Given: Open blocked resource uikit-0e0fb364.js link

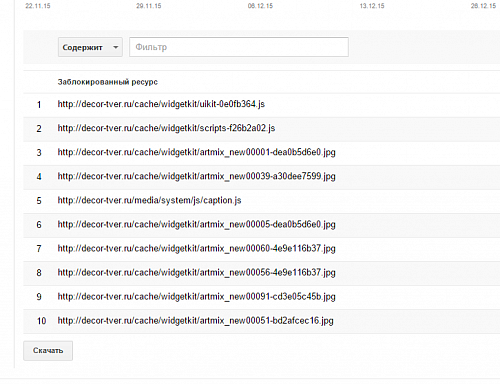Looking at the screenshot, I should point(161,104).
